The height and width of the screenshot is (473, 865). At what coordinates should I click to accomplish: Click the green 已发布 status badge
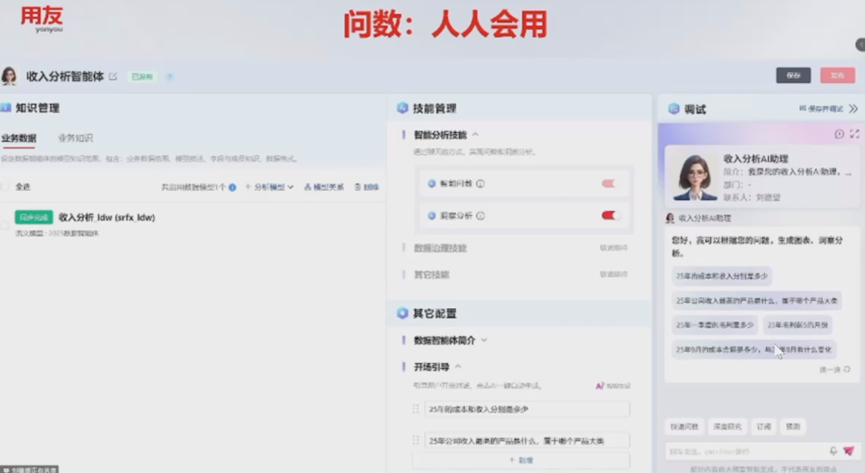pos(142,77)
